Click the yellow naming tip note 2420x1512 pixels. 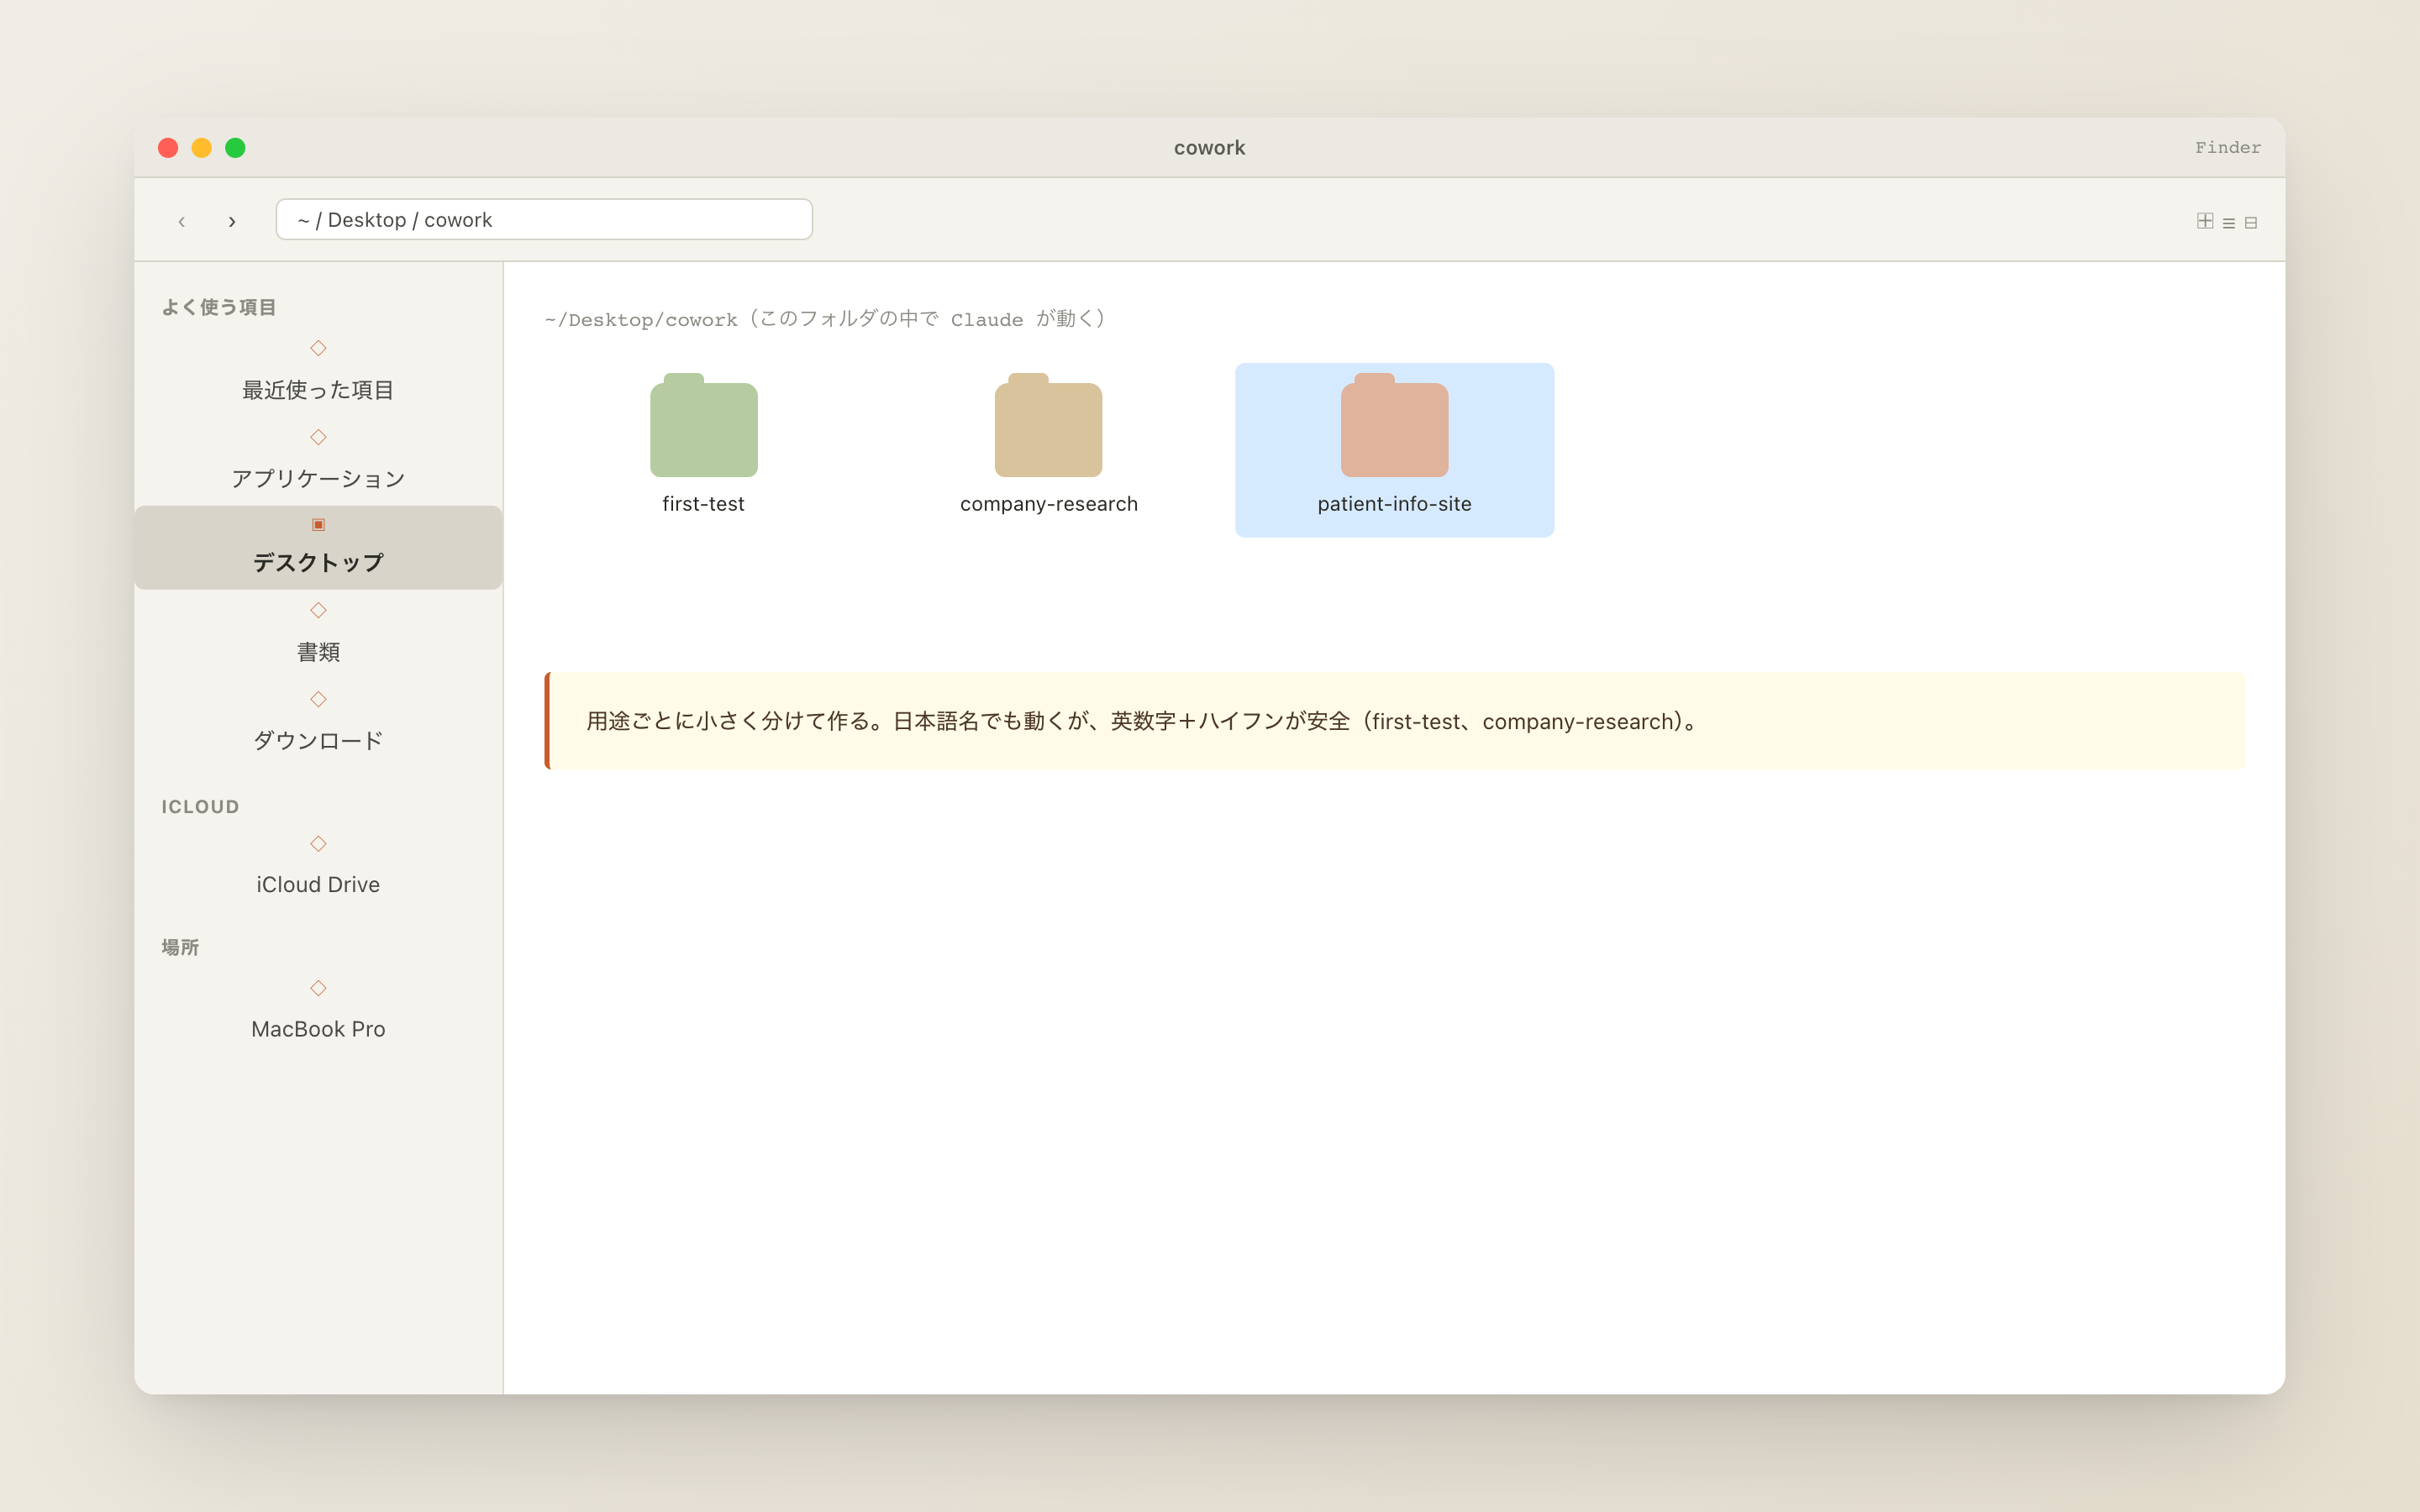point(1394,721)
